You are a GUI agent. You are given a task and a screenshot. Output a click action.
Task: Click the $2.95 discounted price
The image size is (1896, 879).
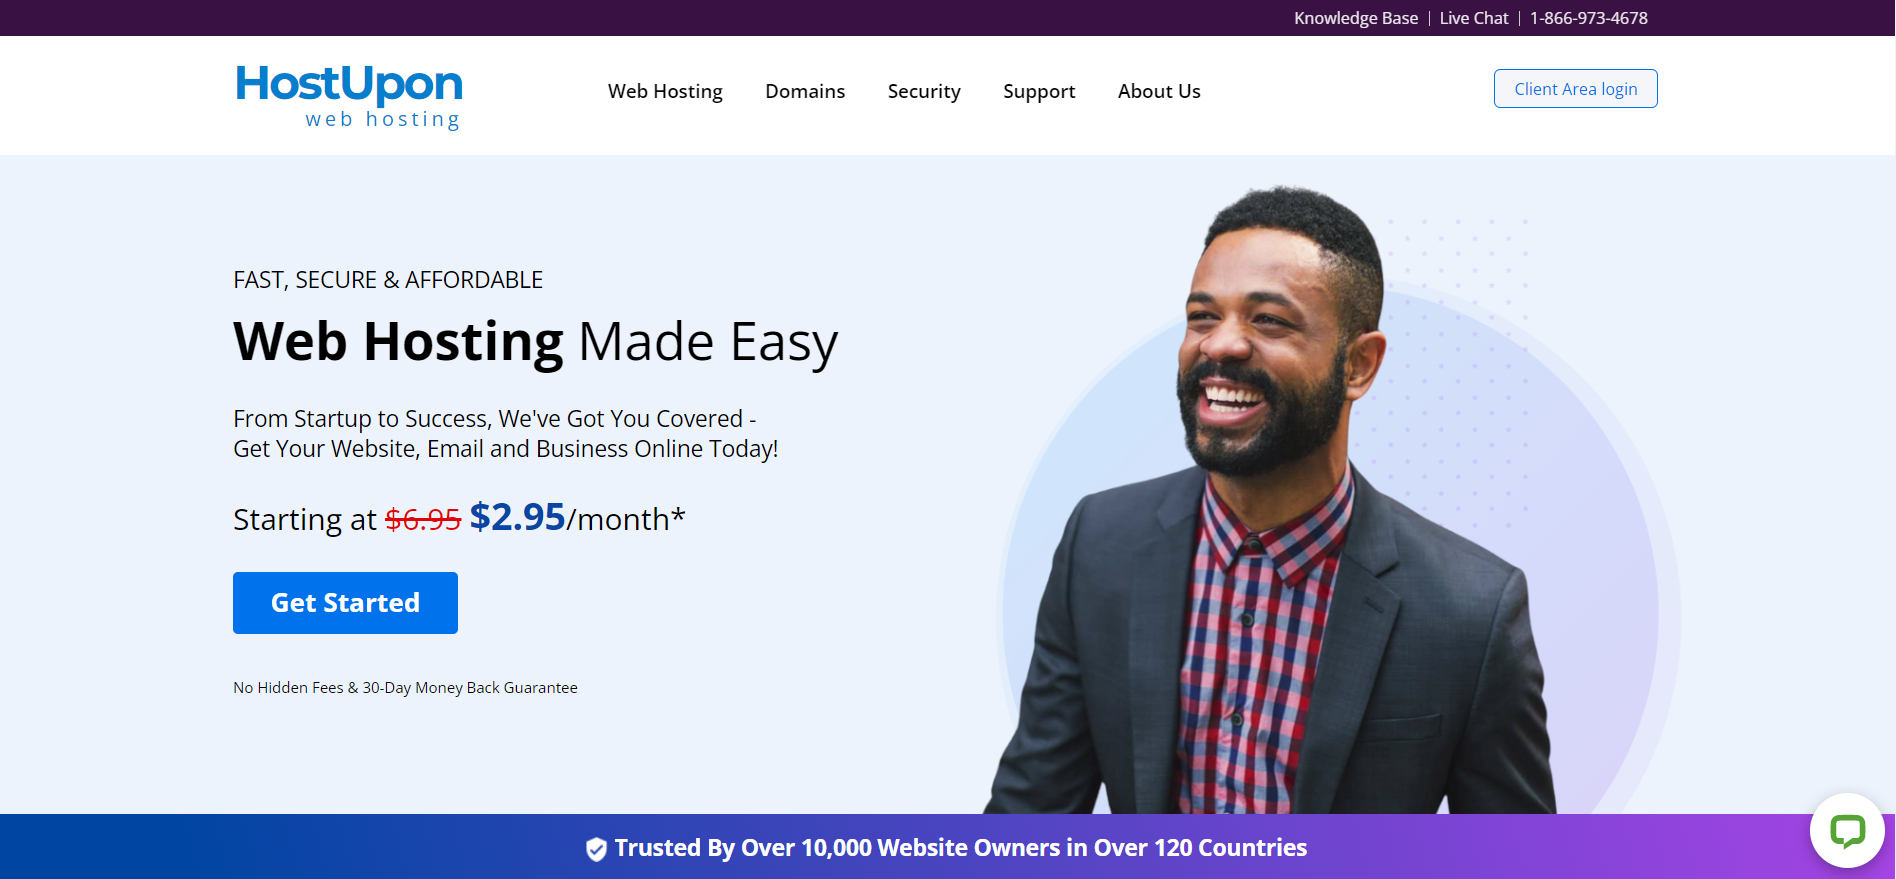(x=517, y=517)
